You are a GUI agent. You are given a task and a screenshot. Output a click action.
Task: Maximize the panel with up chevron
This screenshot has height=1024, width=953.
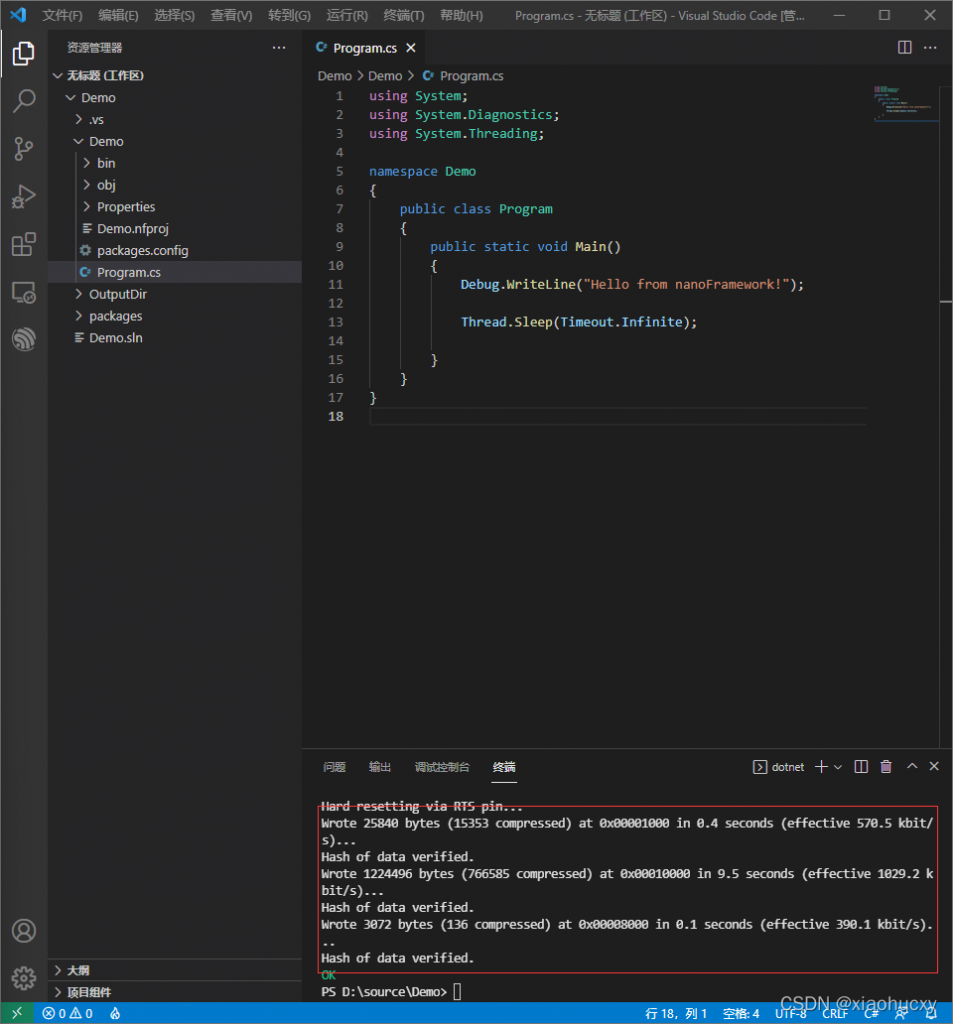912,767
